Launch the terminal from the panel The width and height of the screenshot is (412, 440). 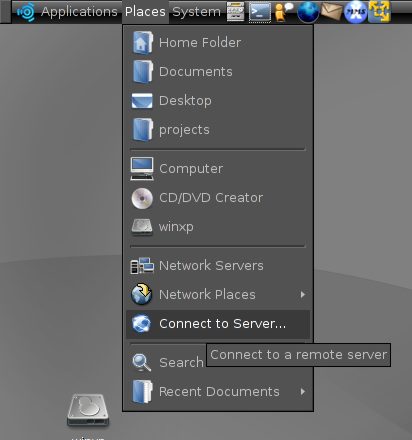point(260,12)
